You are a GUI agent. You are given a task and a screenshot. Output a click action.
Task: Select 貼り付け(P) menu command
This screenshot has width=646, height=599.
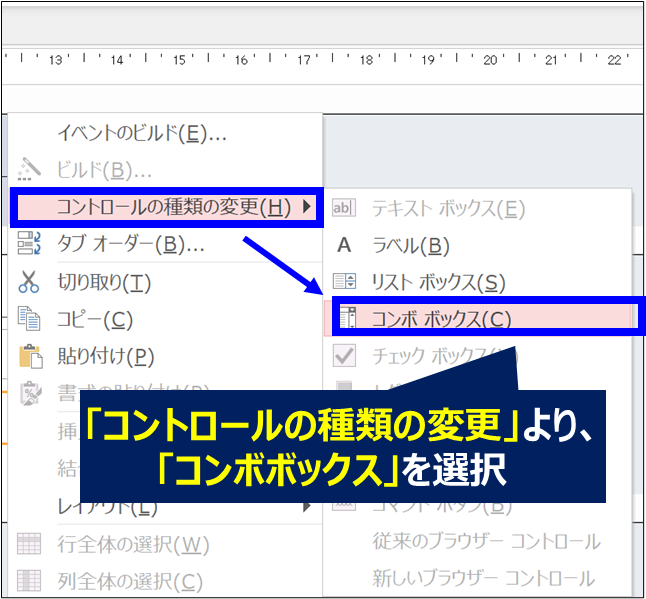[x=105, y=356]
